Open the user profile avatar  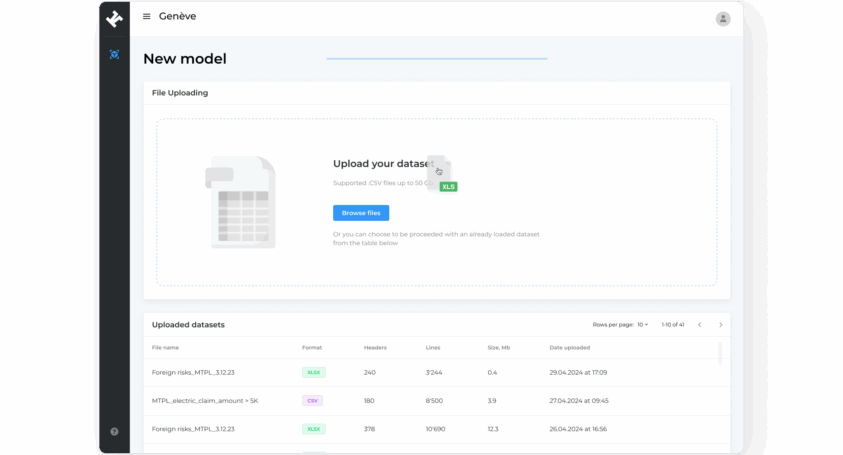coord(722,18)
